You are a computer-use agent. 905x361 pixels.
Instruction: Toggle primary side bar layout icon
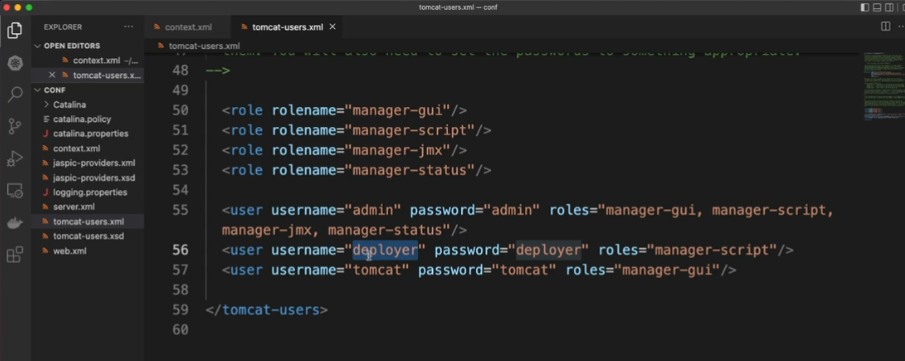[x=865, y=8]
